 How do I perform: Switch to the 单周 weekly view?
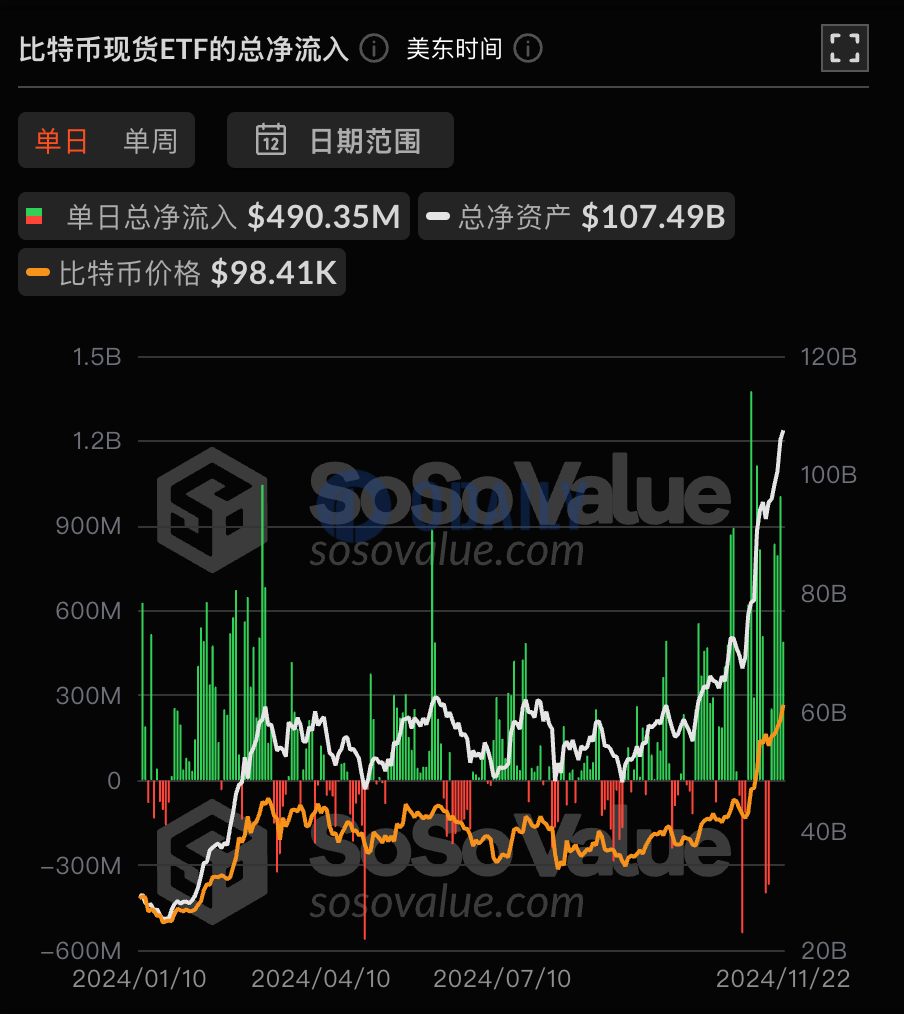pyautogui.click(x=150, y=141)
